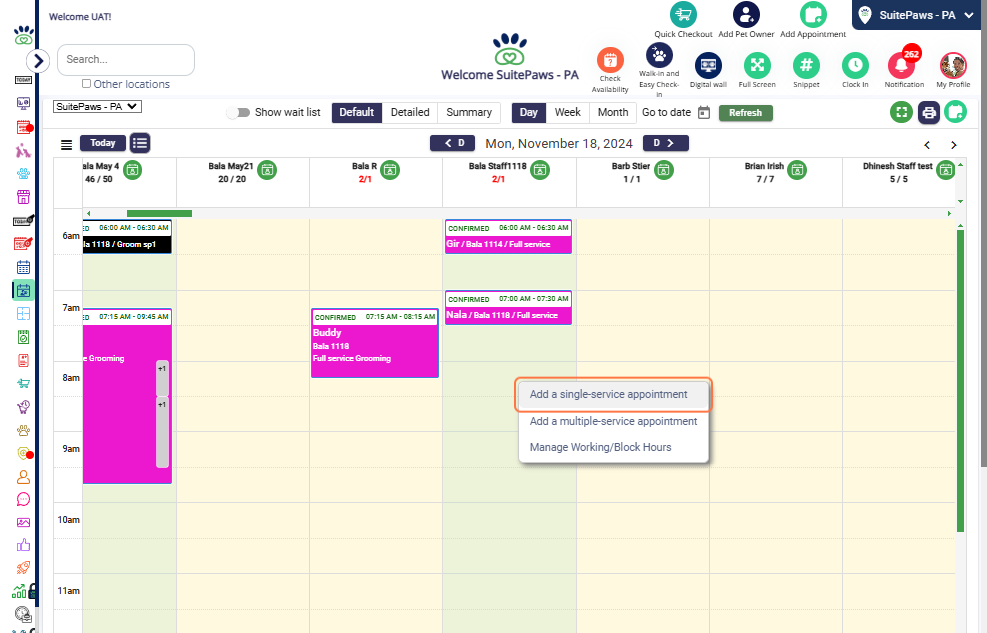Click first +1 overflow badge in Bala May 4 column

click(x=162, y=378)
